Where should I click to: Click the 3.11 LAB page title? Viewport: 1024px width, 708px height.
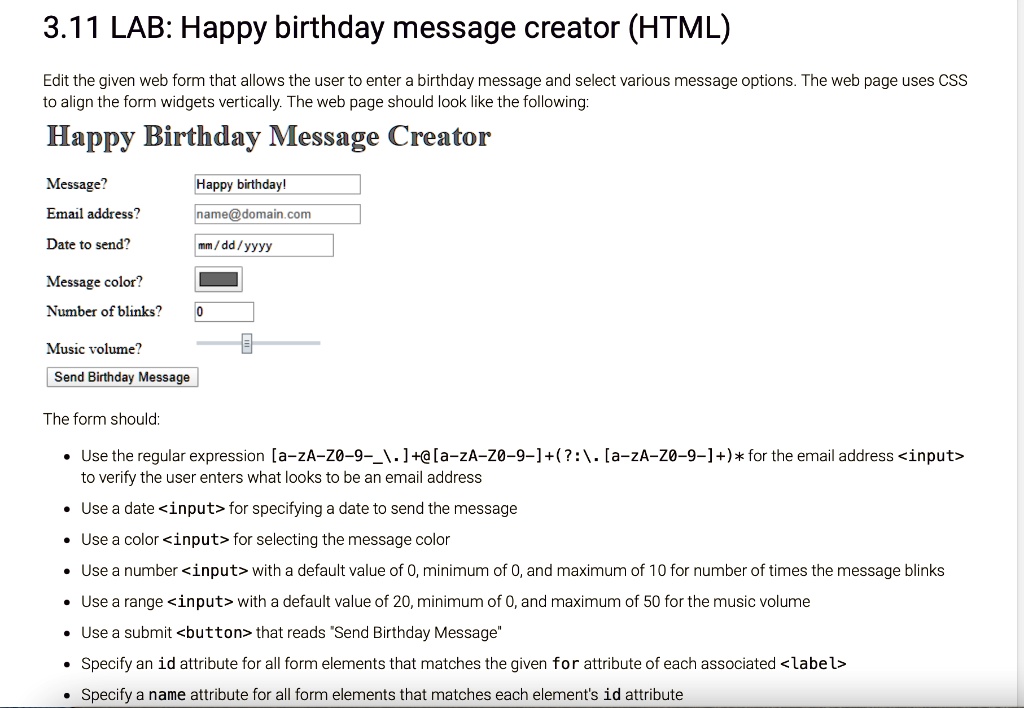386,27
